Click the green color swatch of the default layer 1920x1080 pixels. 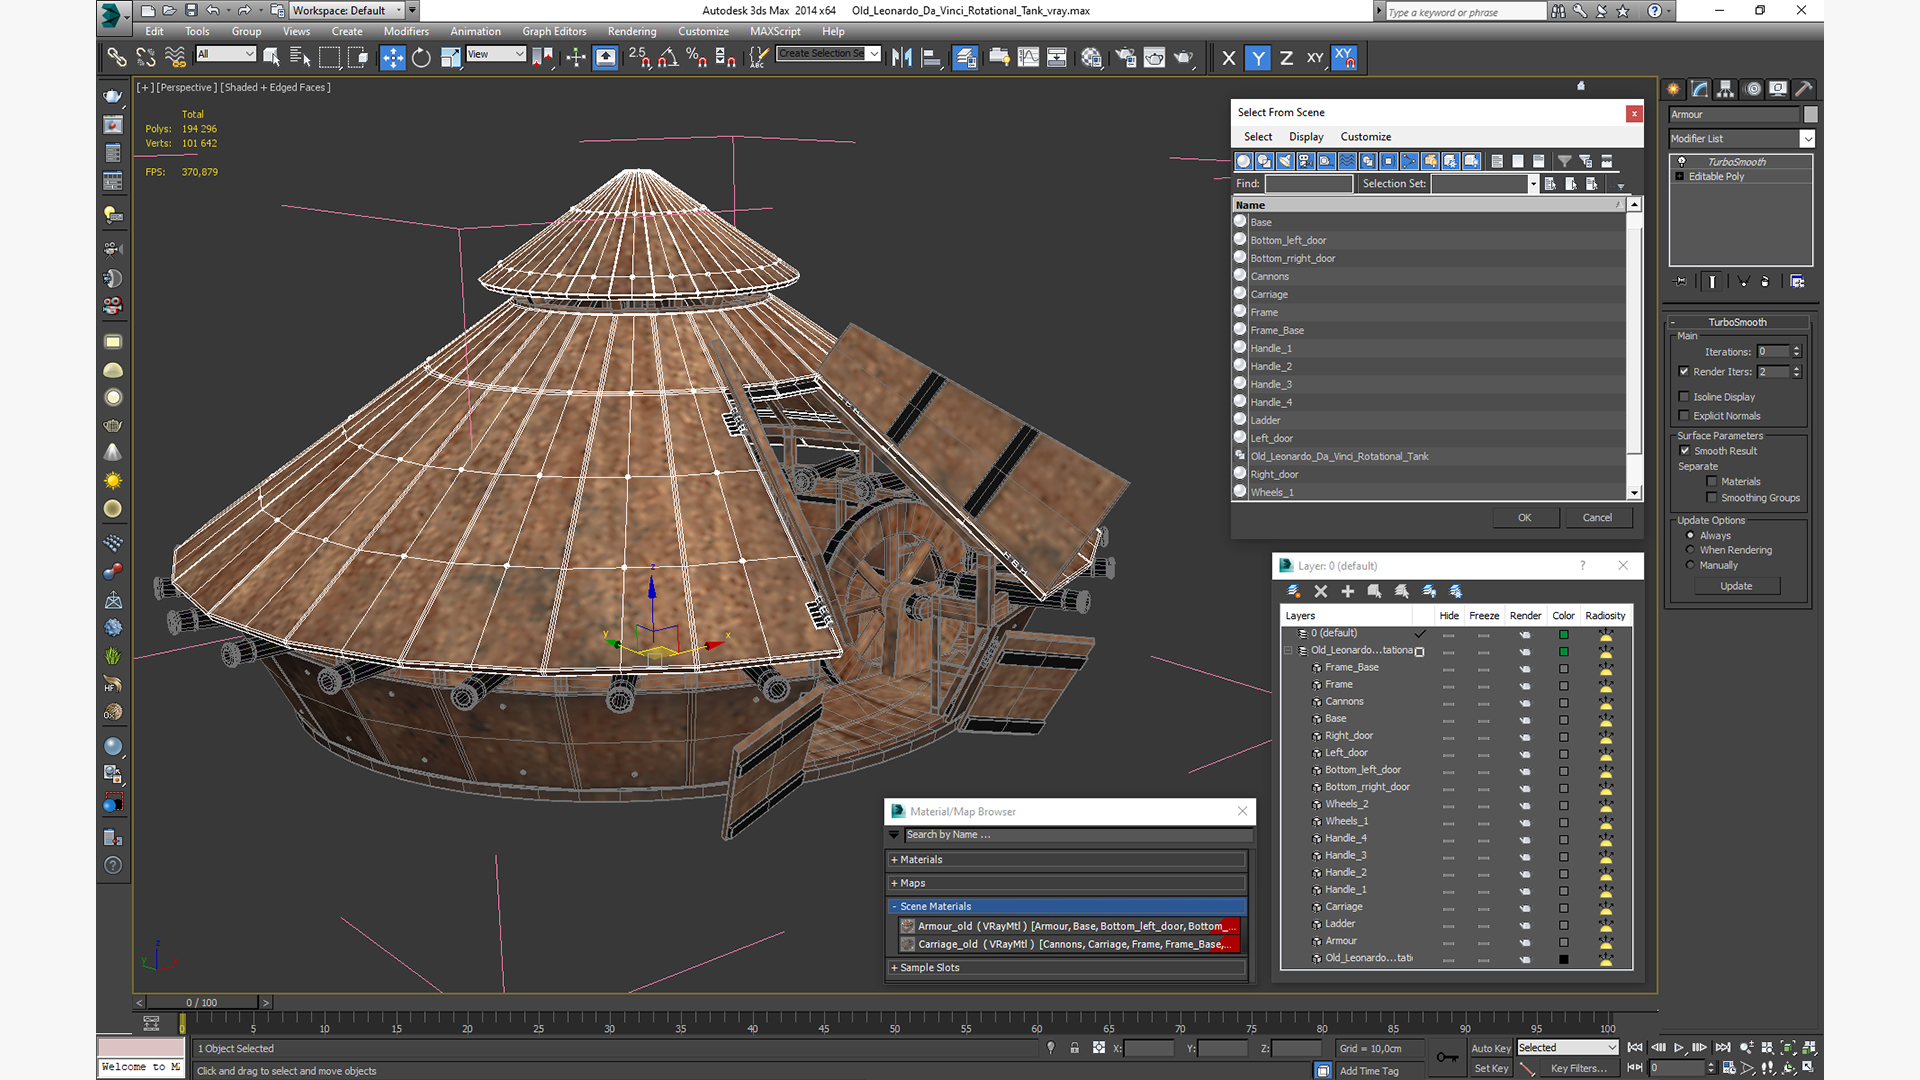click(x=1563, y=634)
